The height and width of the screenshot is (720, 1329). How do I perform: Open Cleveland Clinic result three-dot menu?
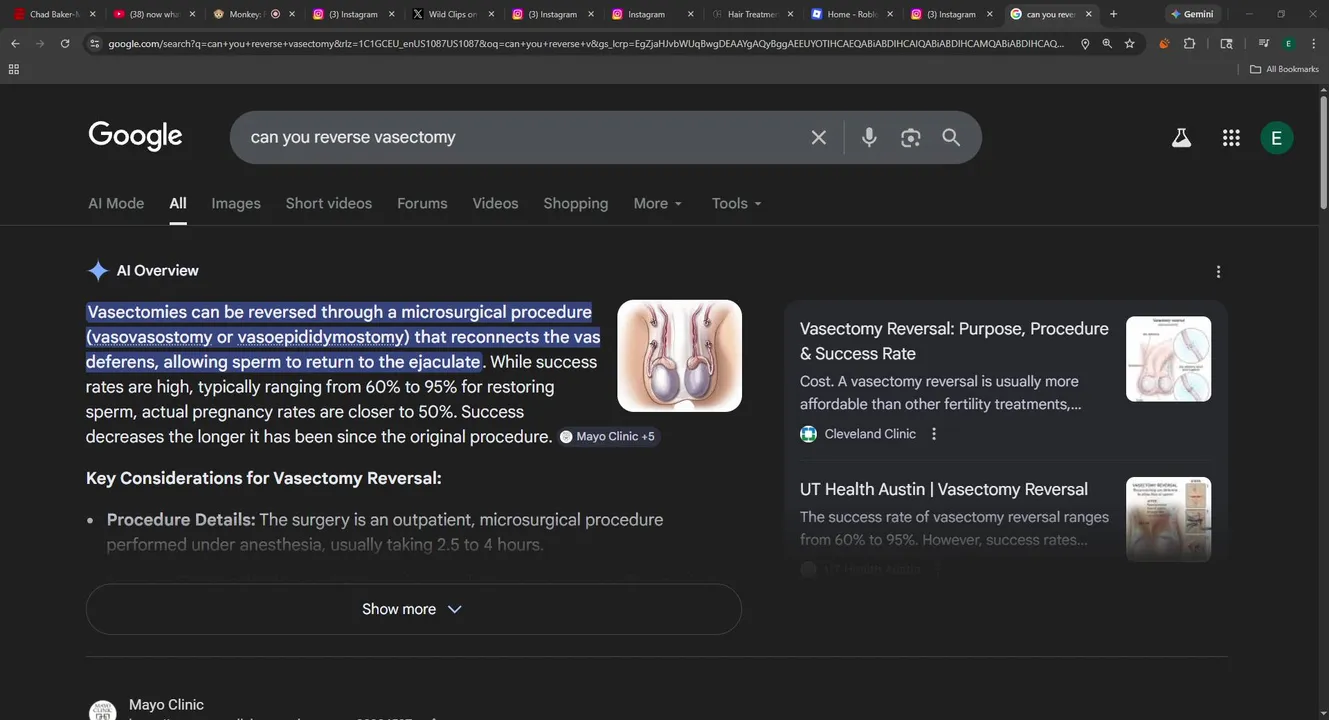[x=934, y=434]
